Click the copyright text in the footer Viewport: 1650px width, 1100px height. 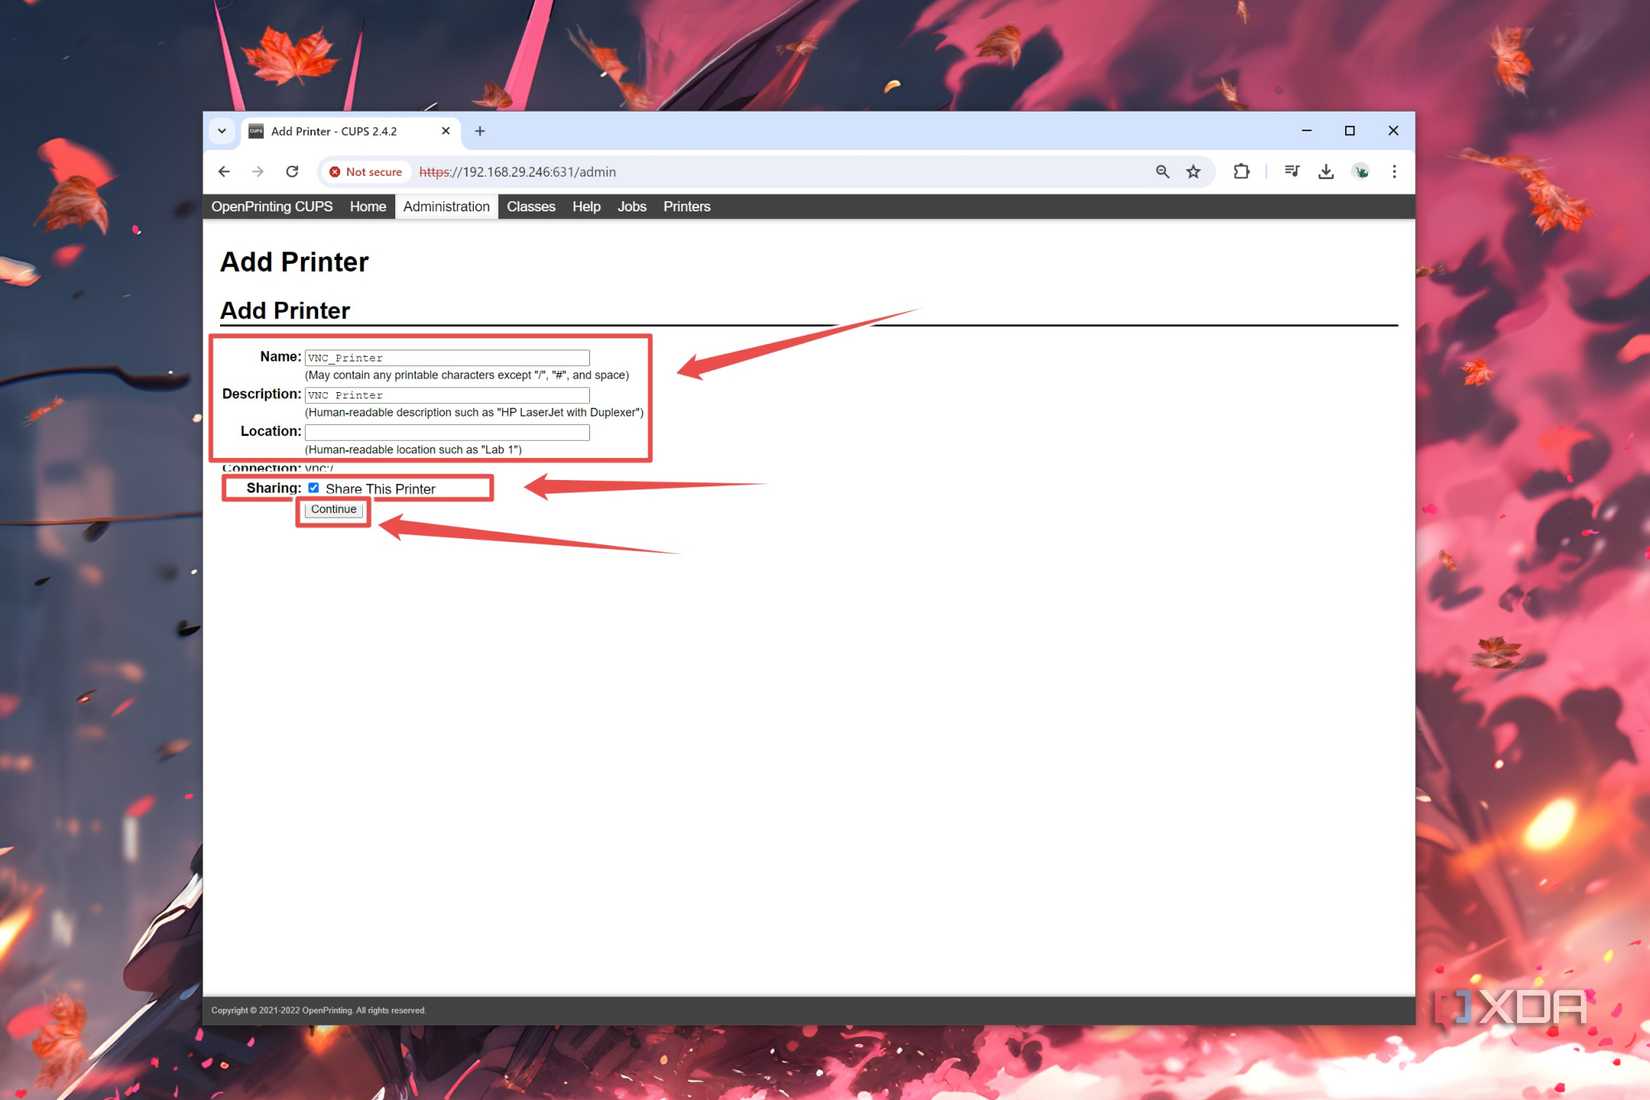click(x=319, y=1011)
